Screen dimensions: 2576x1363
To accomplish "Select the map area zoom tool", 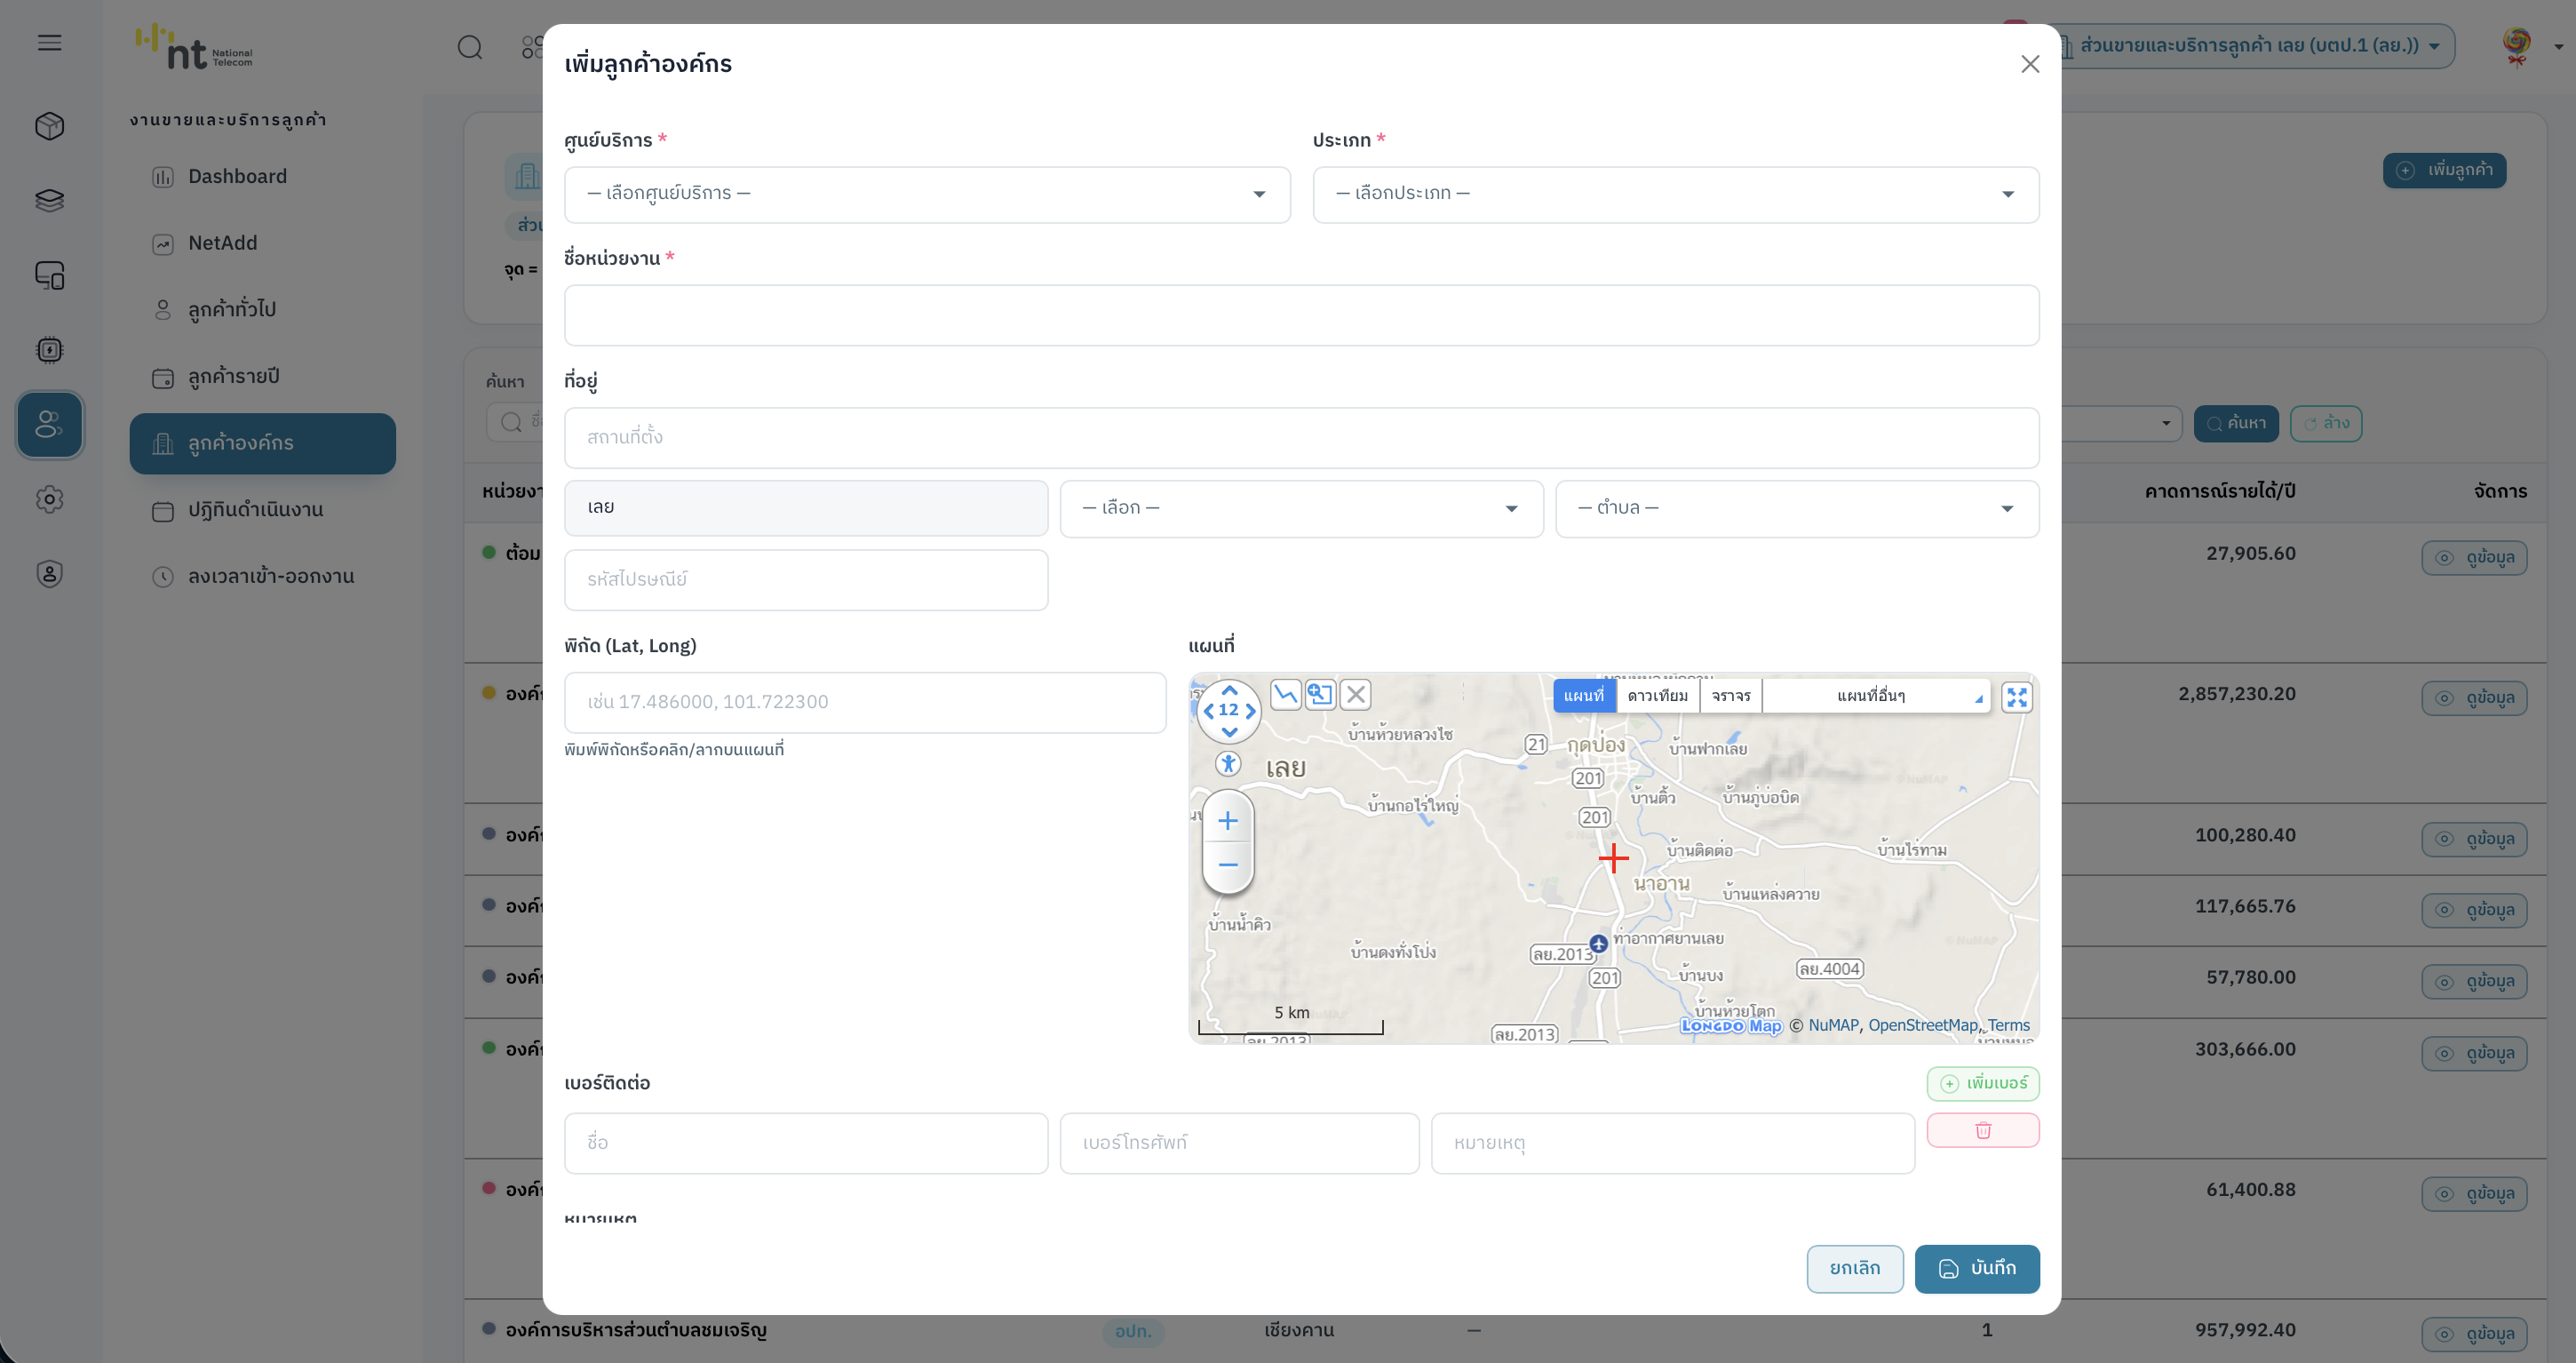I will [1320, 694].
